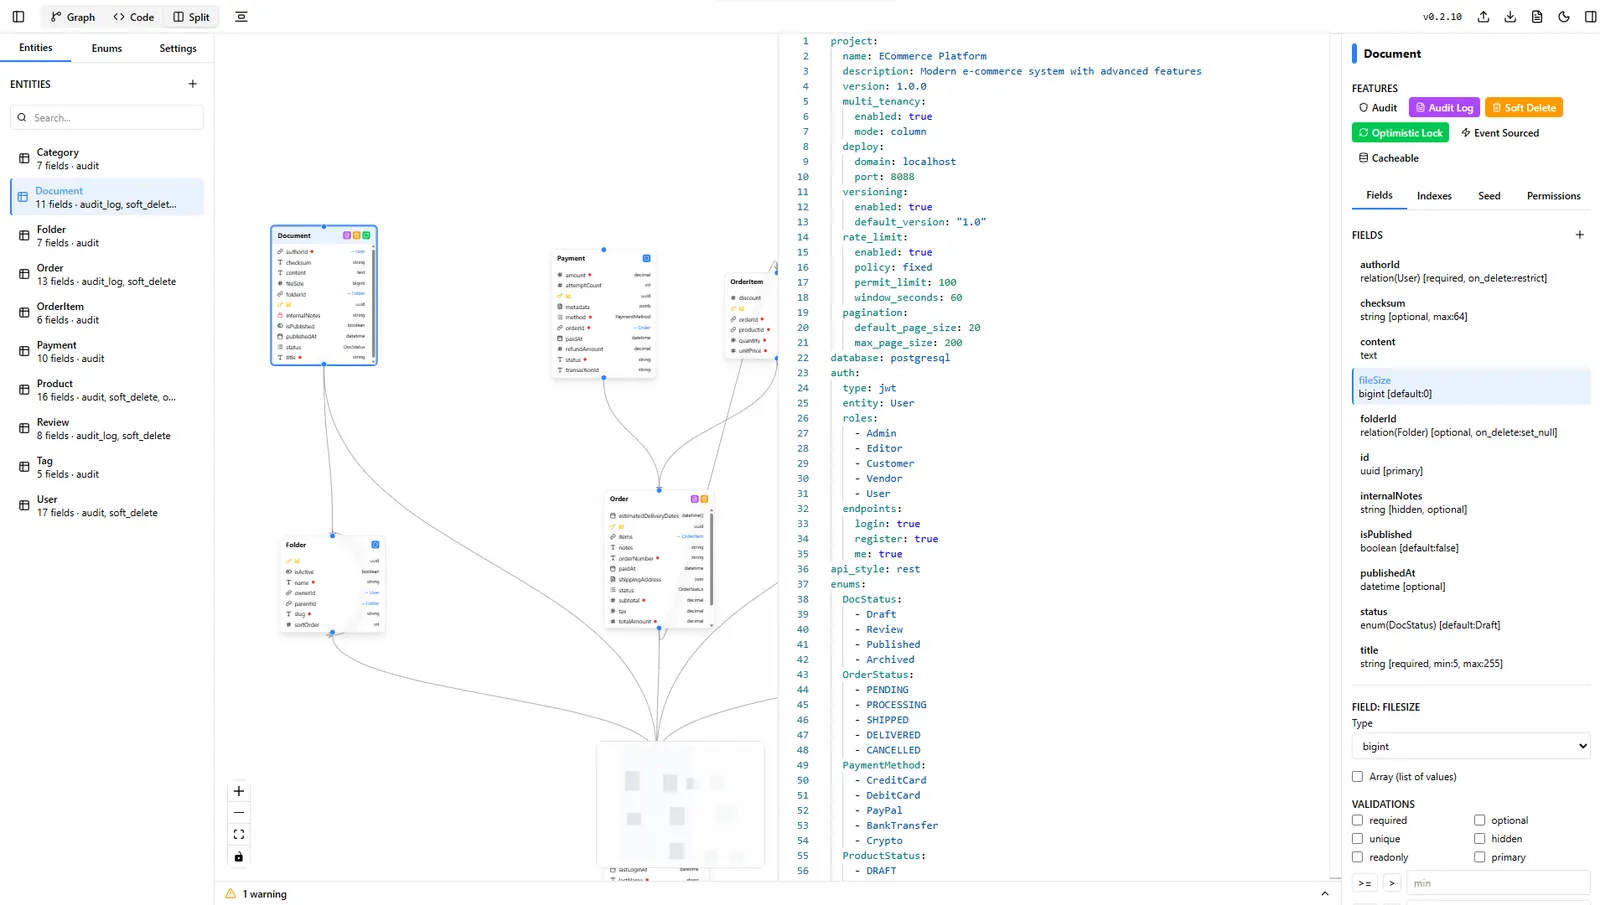Image resolution: width=1600 pixels, height=905 pixels.
Task: Open the Permissions tab
Action: tap(1553, 196)
